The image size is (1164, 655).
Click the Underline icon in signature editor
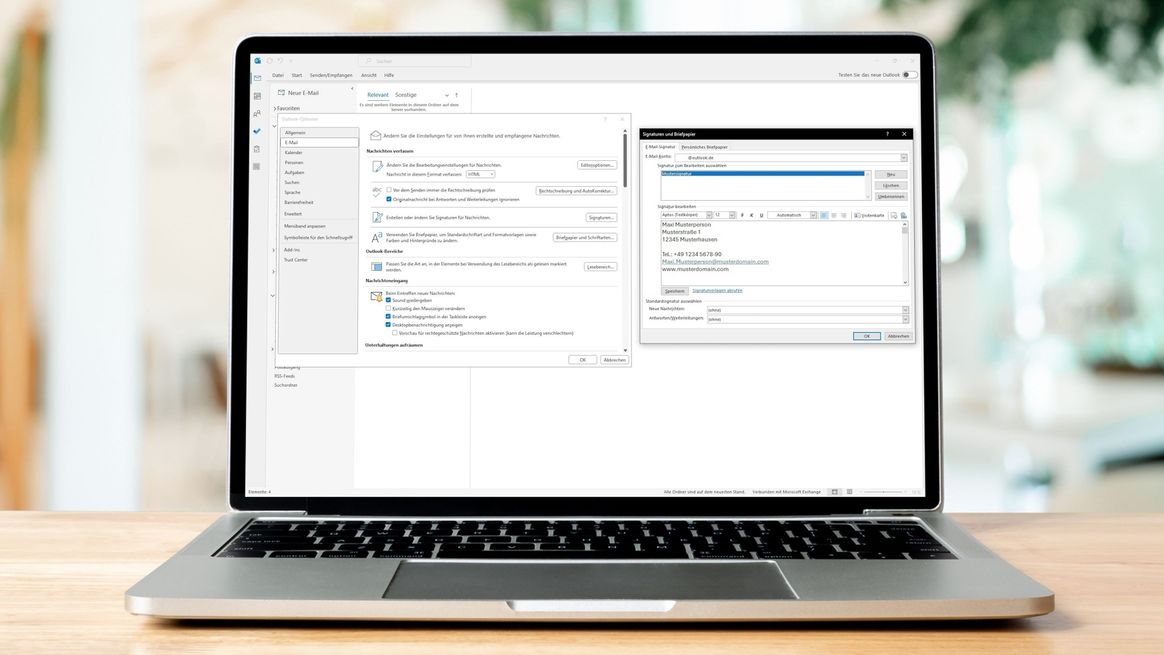point(761,215)
